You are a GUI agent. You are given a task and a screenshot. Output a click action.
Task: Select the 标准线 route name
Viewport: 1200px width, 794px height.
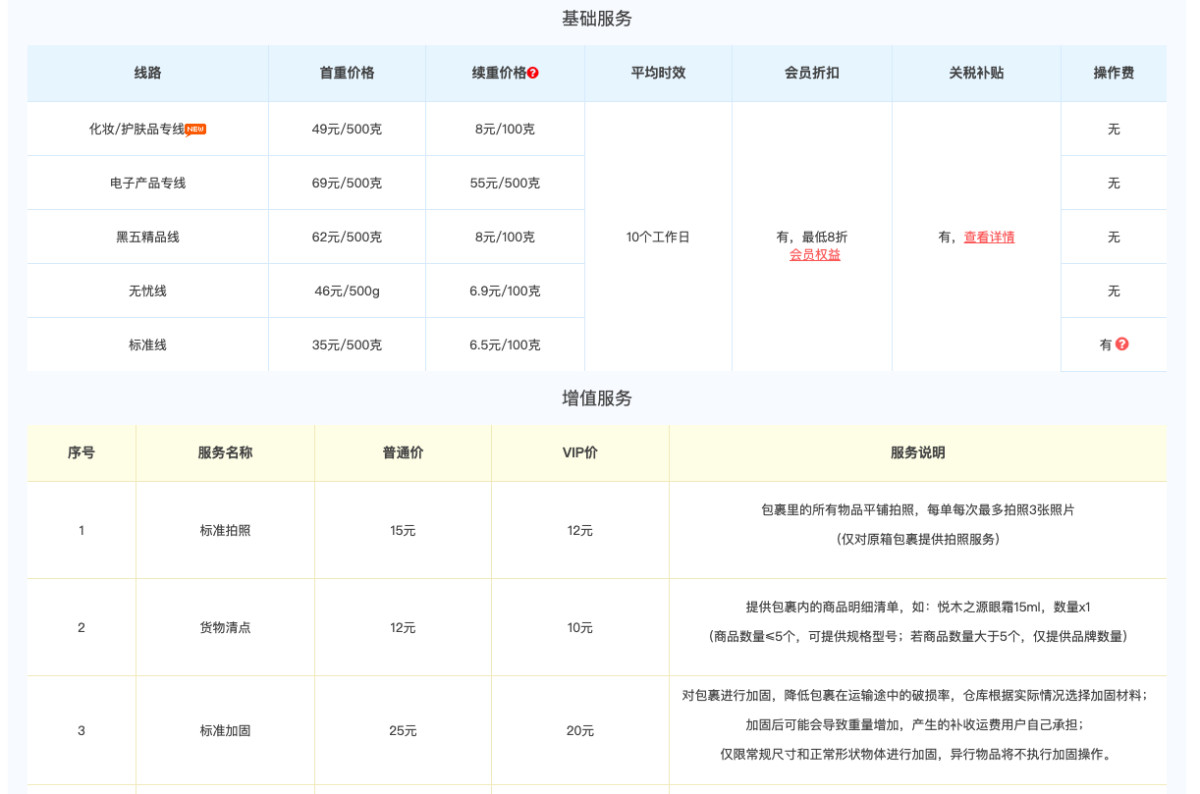[x=148, y=345]
